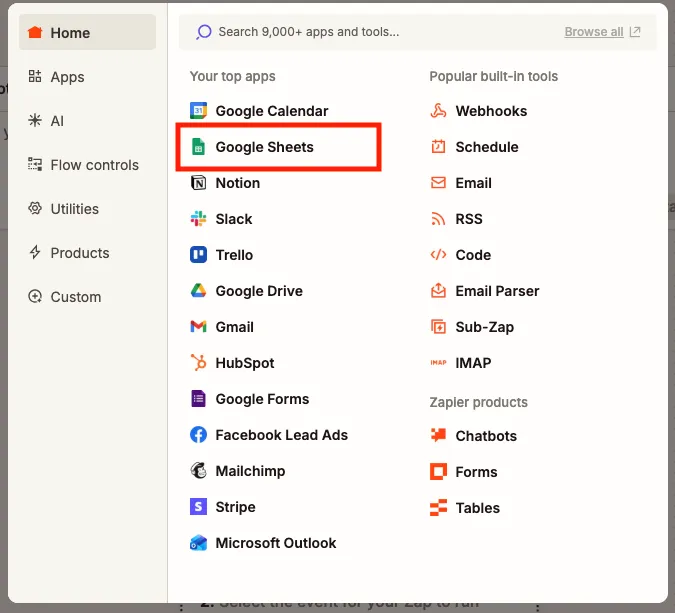
Task: Pick the Notion label
Action: click(x=238, y=183)
